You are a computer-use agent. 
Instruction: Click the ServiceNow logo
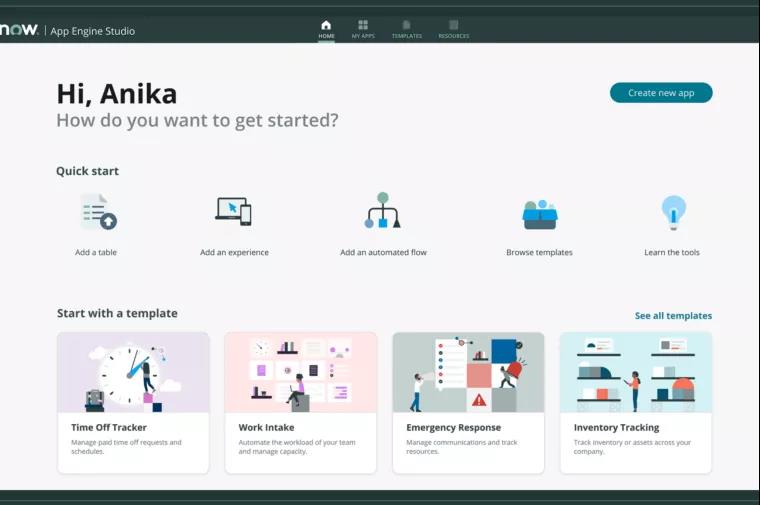pos(19,30)
